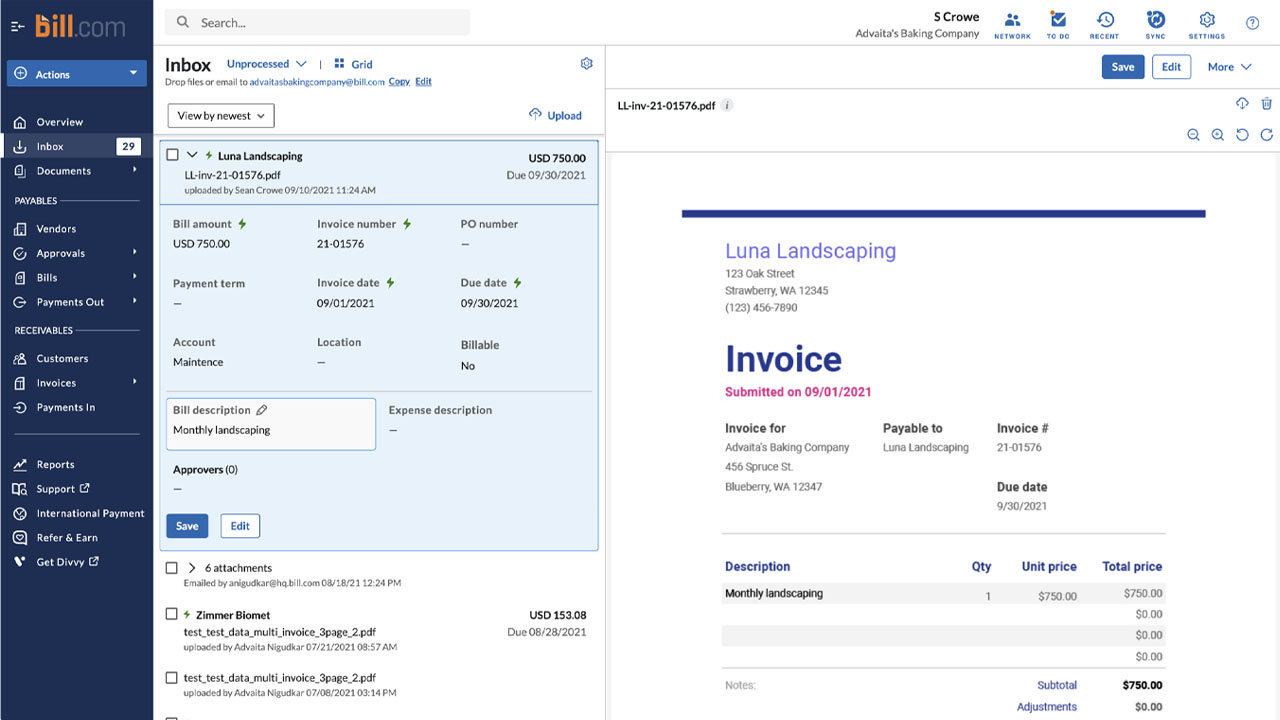The image size is (1280, 720).
Task: Open Settings gear in top bar
Action: pyautogui.click(x=1207, y=24)
